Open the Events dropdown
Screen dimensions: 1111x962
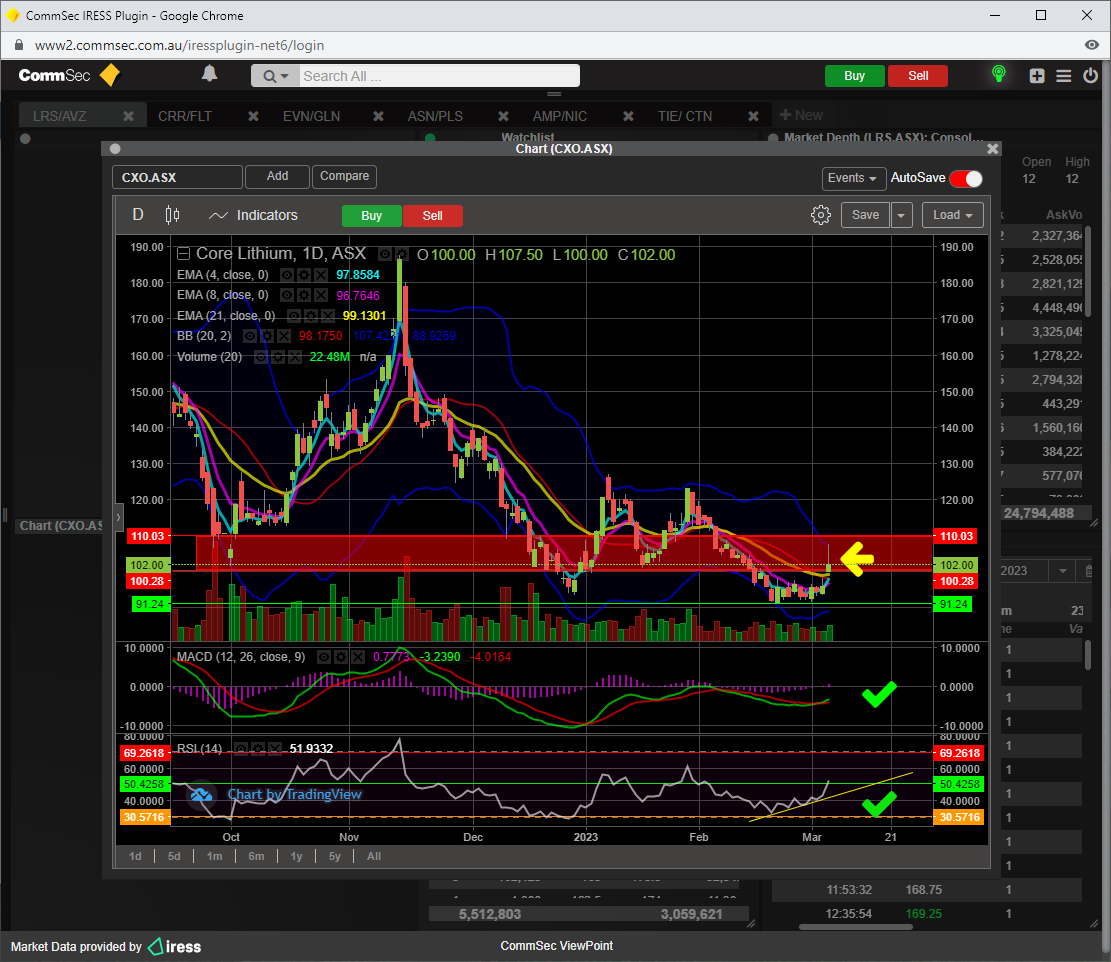(852, 179)
